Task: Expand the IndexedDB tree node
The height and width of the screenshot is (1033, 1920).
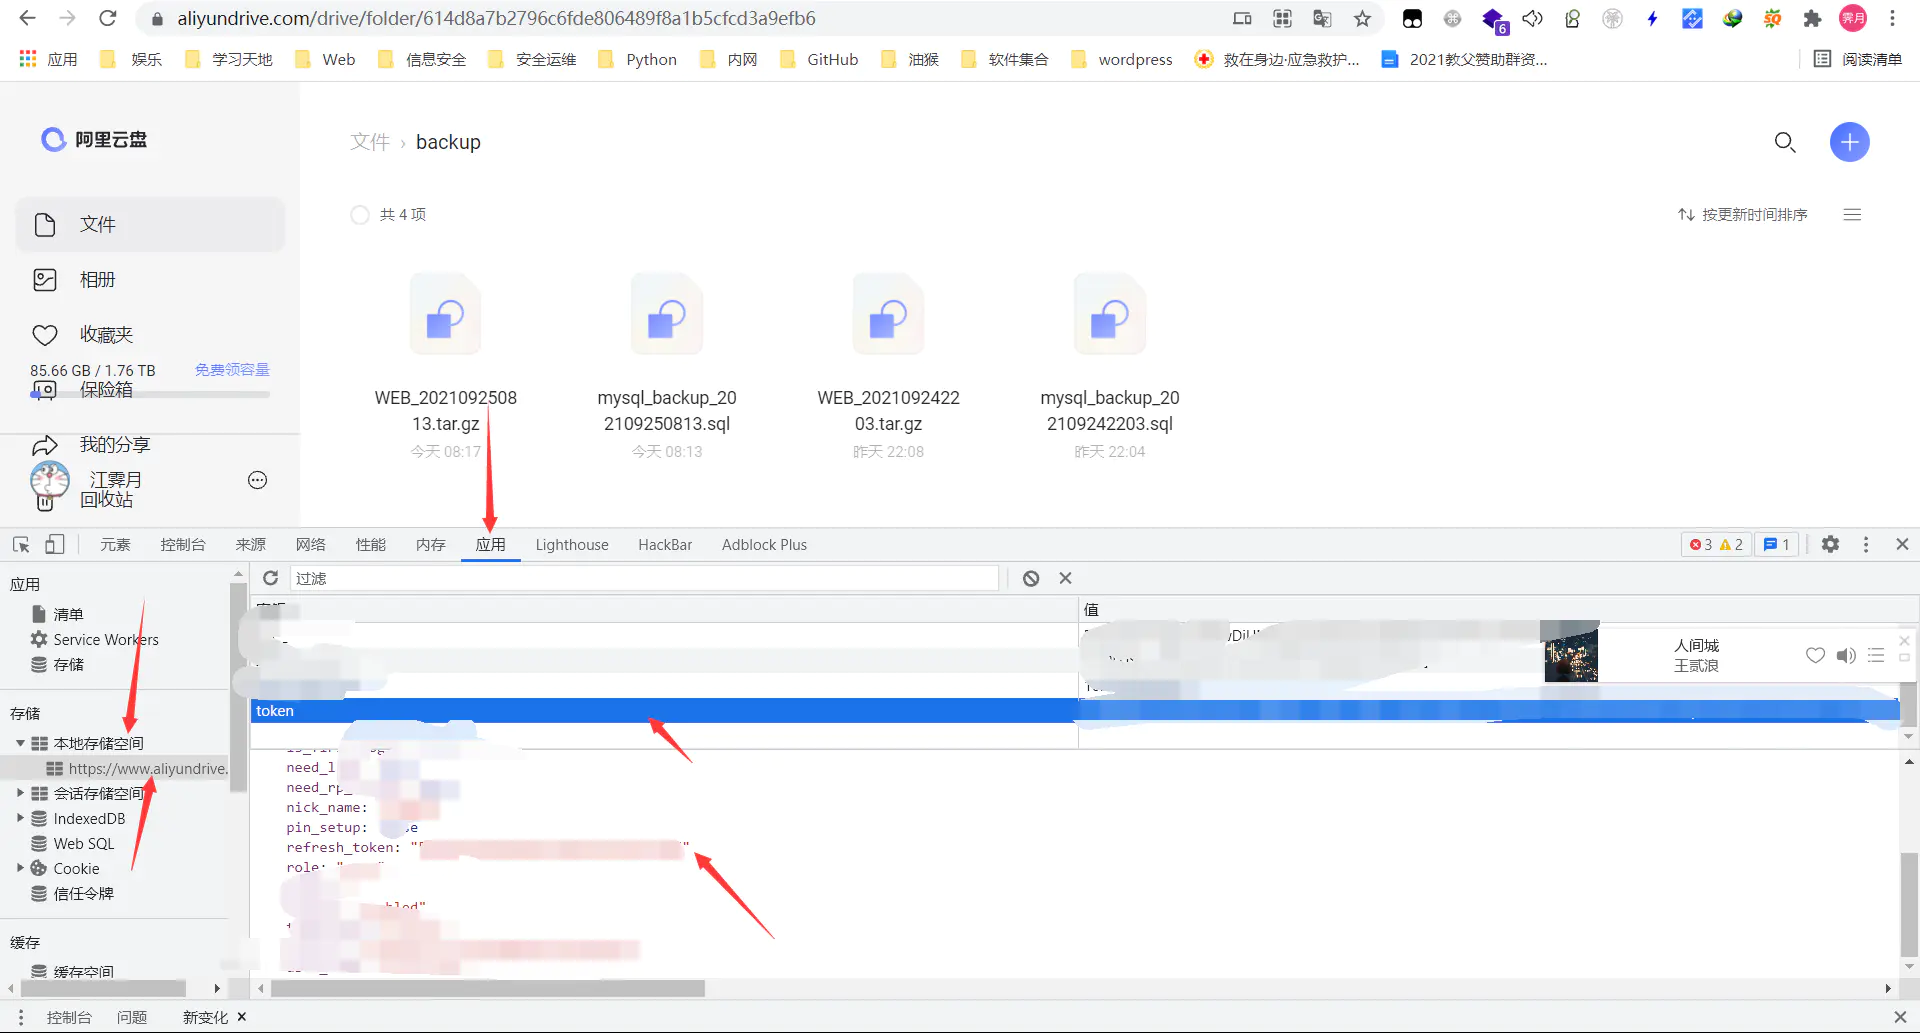Action: tap(20, 818)
